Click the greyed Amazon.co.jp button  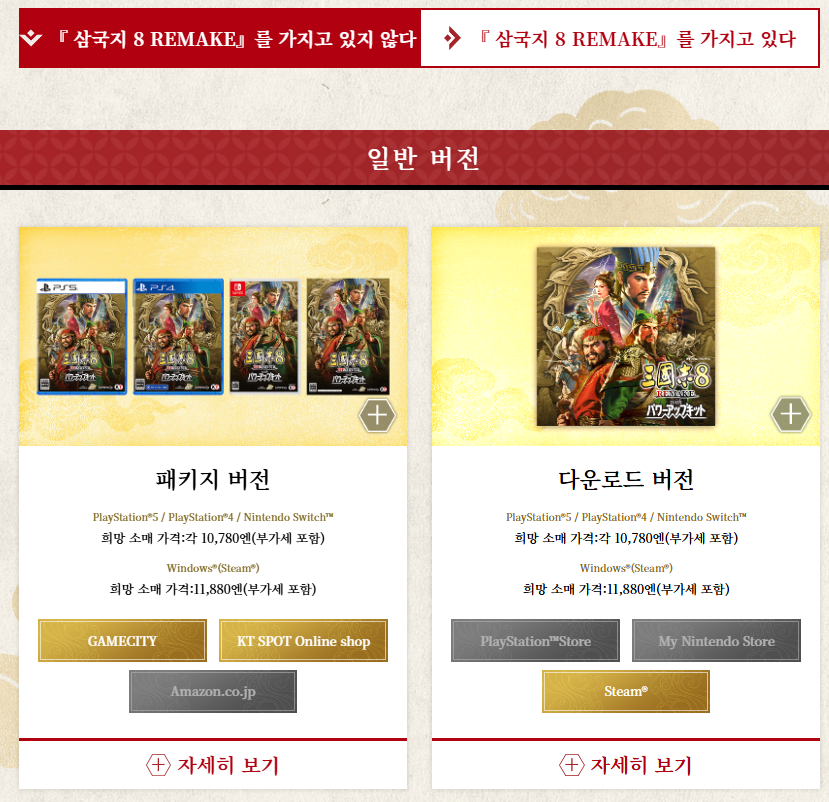click(x=213, y=692)
